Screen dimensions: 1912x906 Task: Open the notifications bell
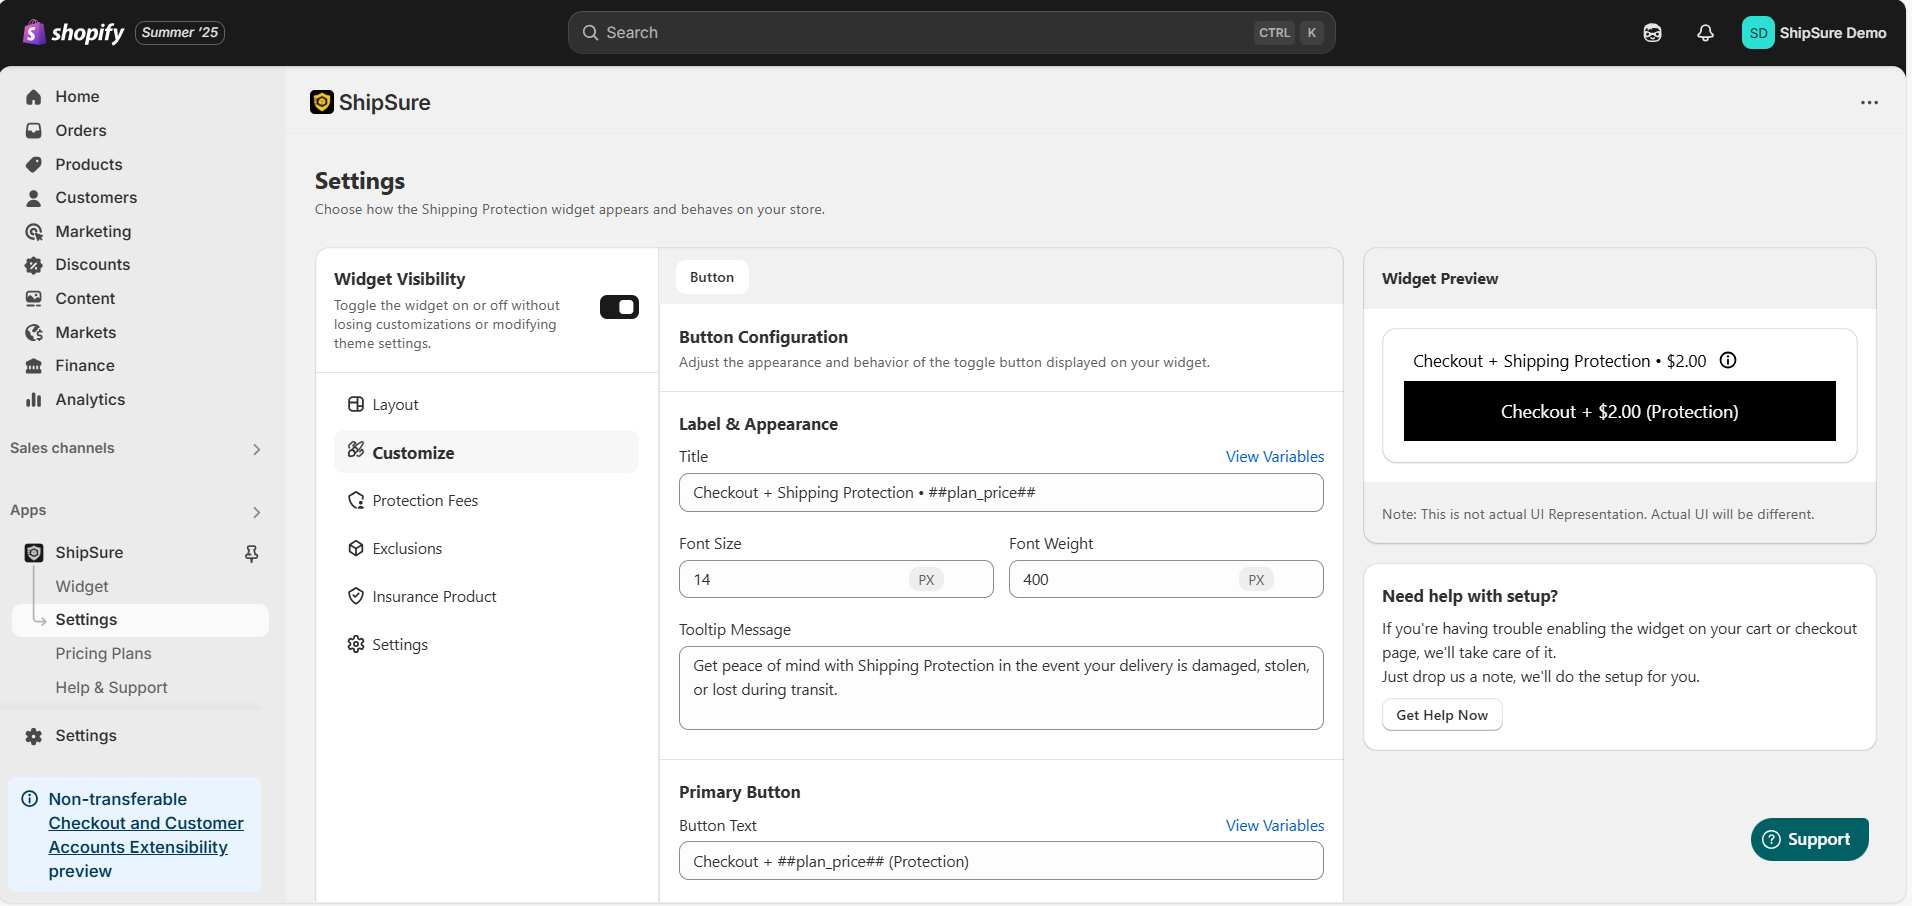1705,33
